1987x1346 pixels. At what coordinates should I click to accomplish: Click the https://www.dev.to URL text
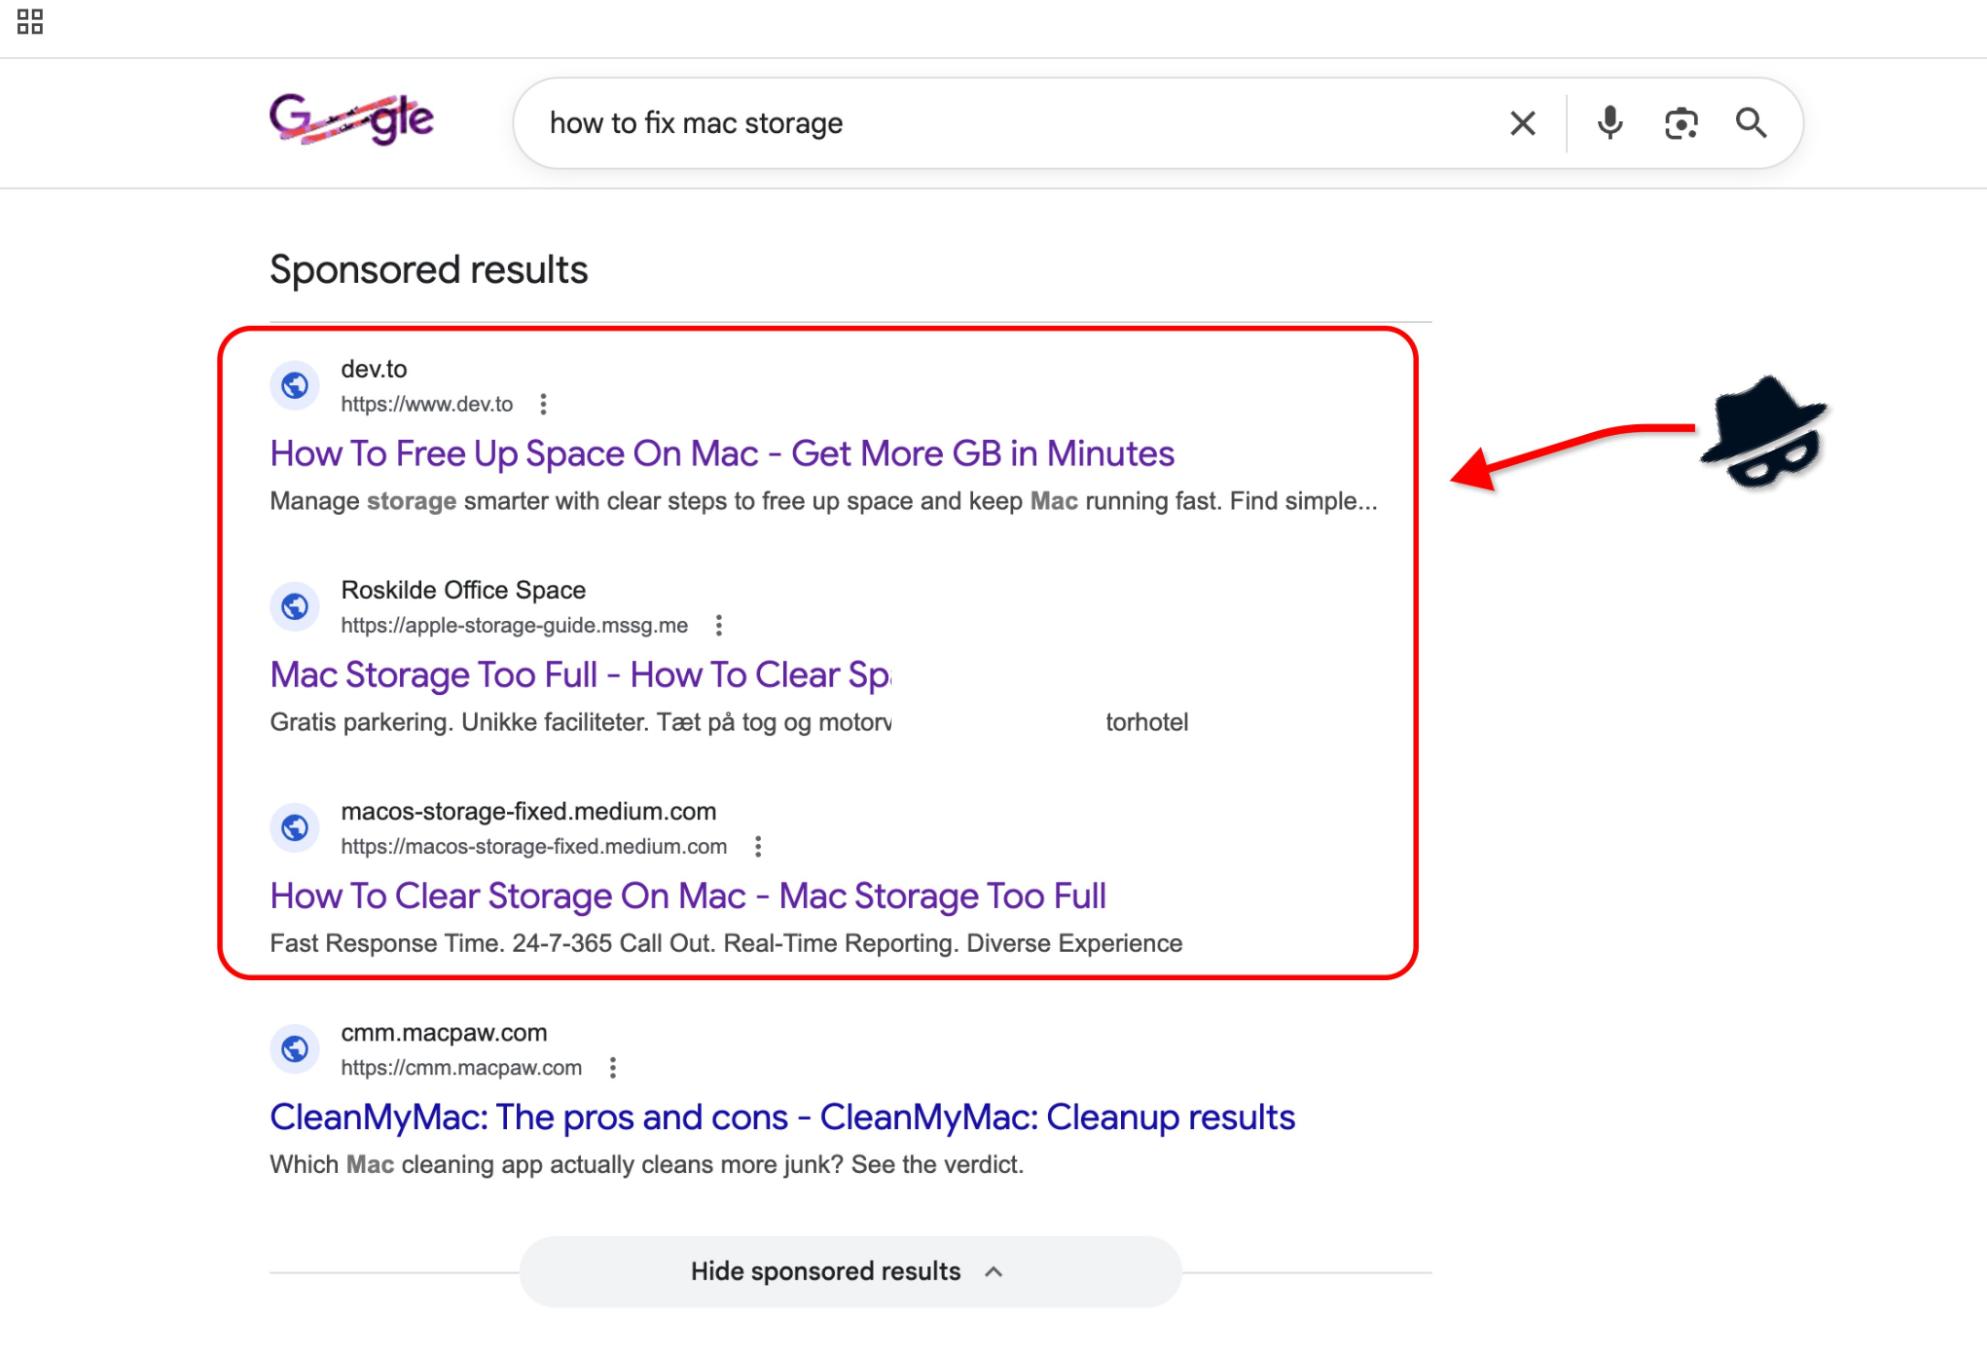tap(425, 404)
